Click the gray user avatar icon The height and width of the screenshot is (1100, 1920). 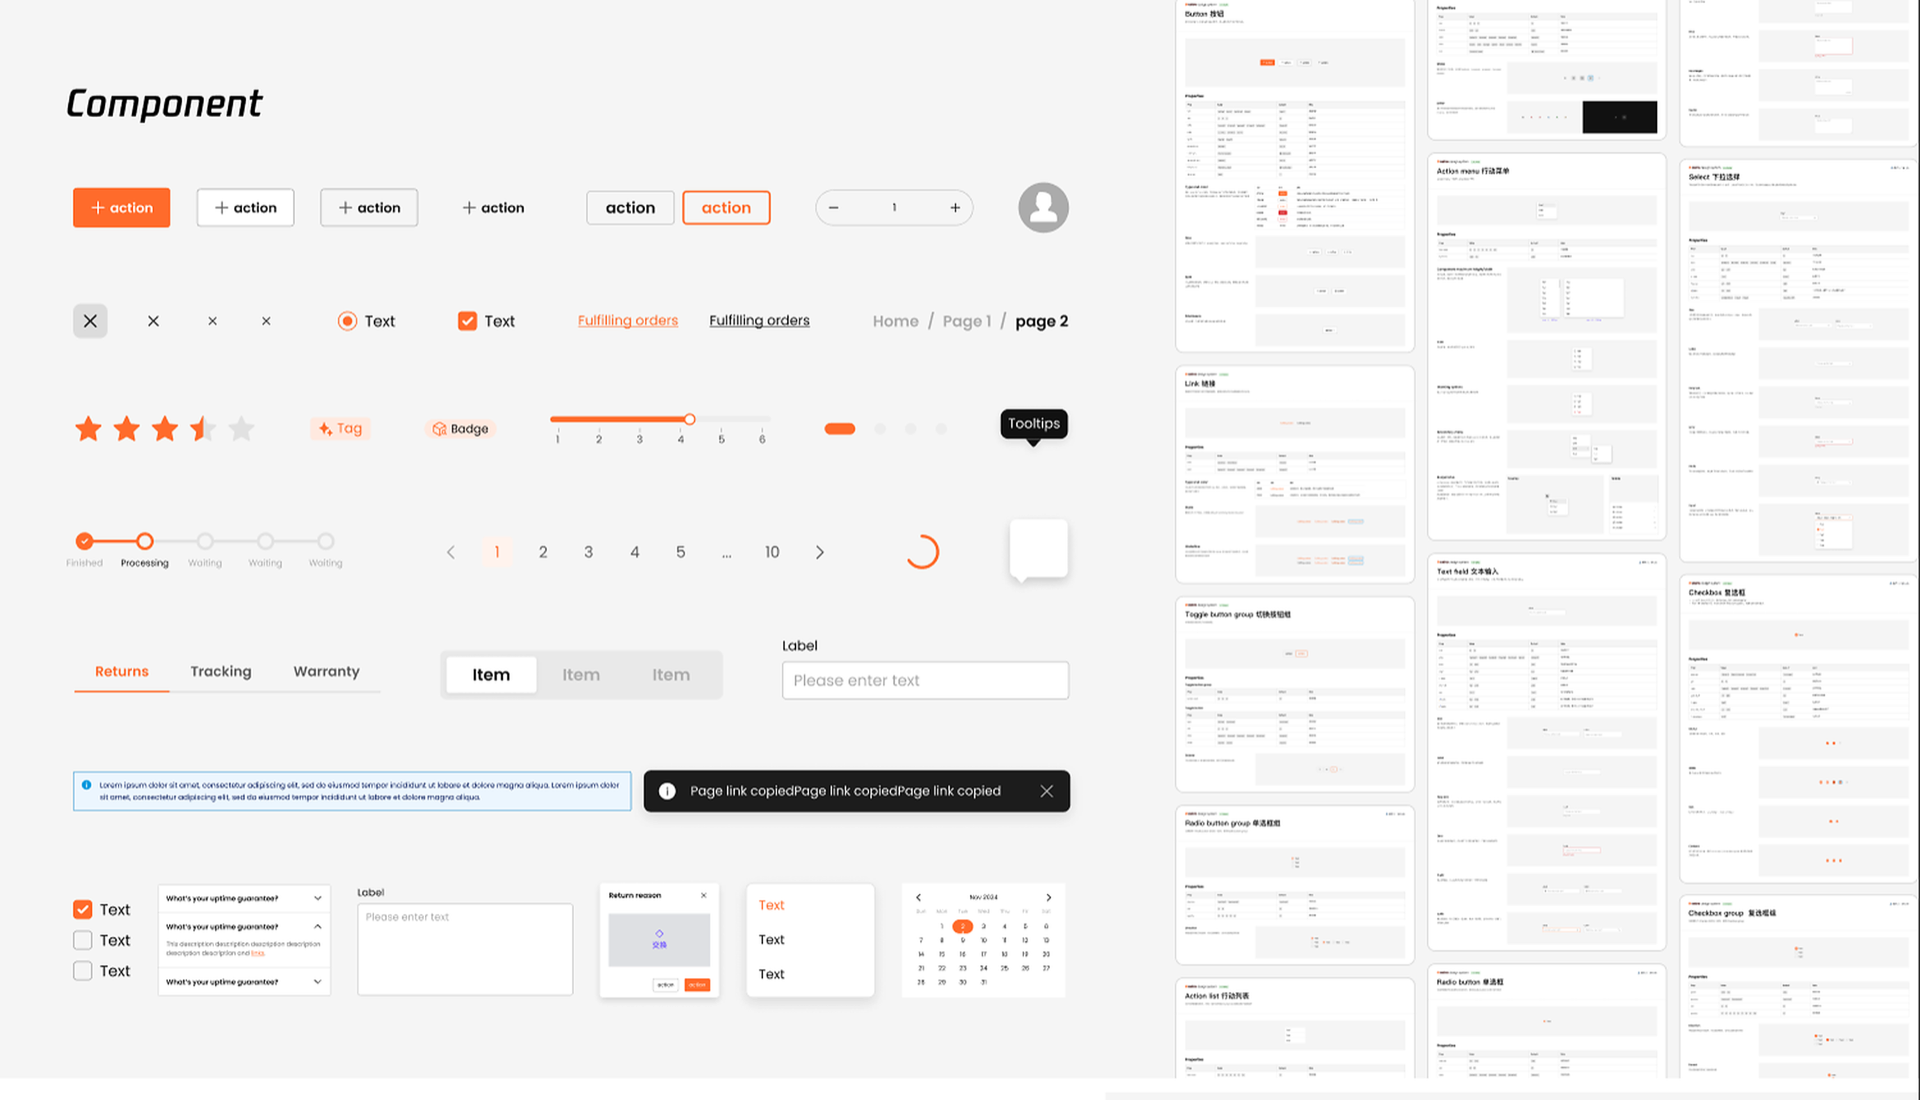click(x=1043, y=207)
